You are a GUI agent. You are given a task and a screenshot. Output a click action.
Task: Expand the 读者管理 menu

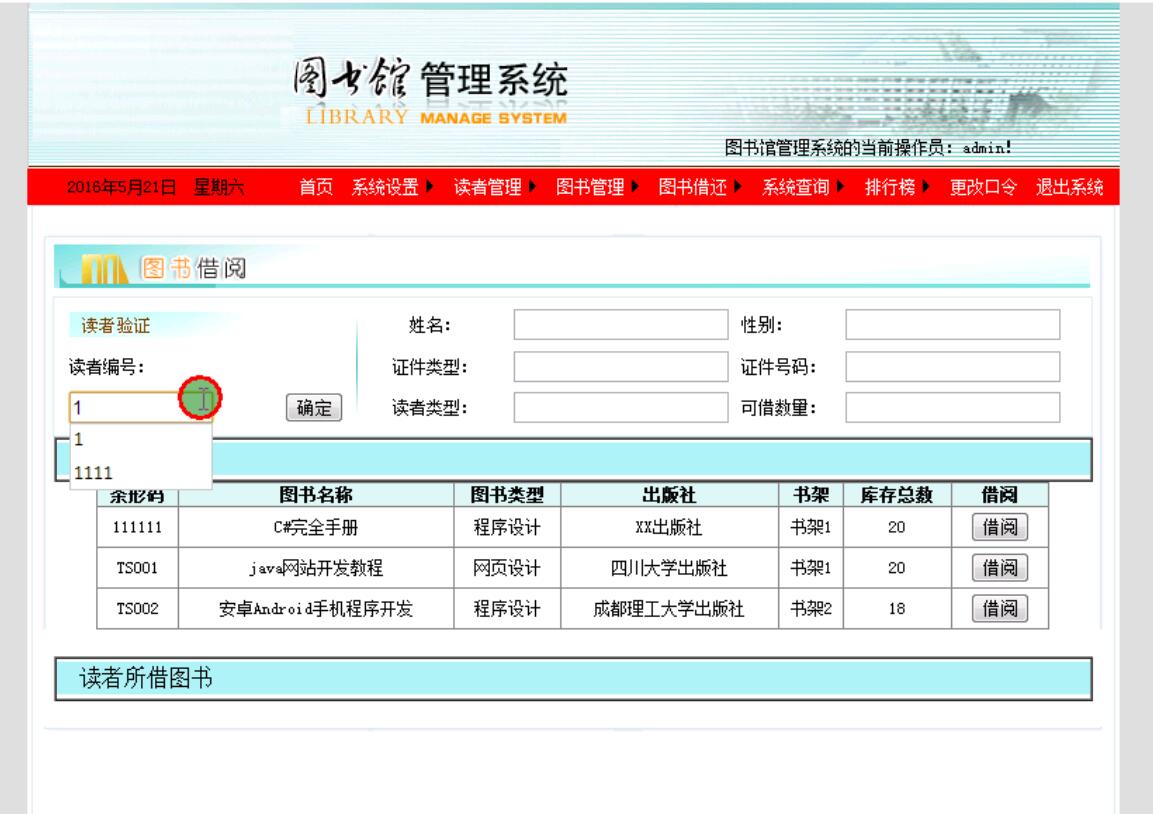click(495, 187)
